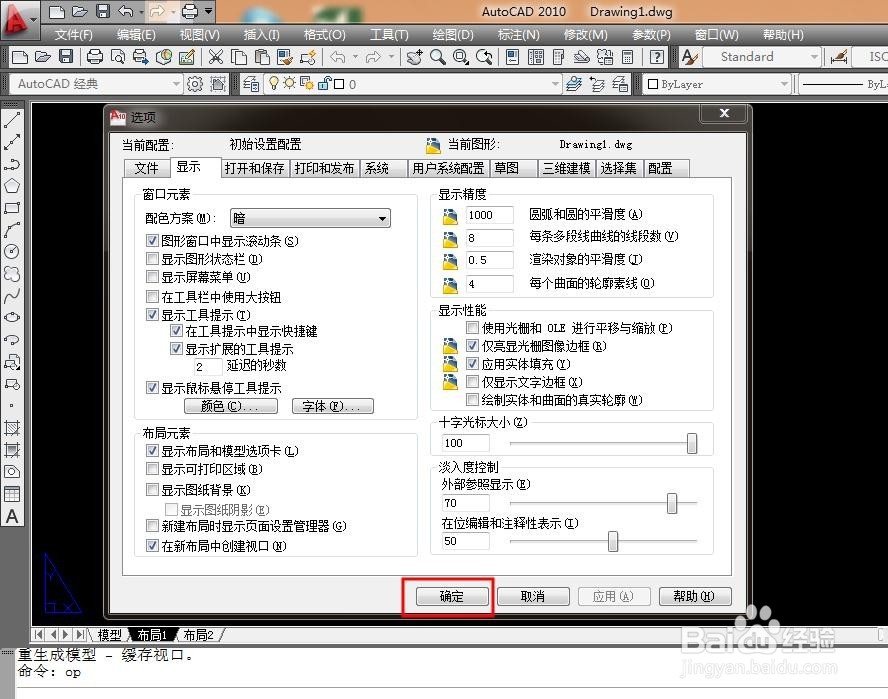This screenshot has height=699, width=888.
Task: Switch to the 打开和保存 tab
Action: pyautogui.click(x=254, y=168)
